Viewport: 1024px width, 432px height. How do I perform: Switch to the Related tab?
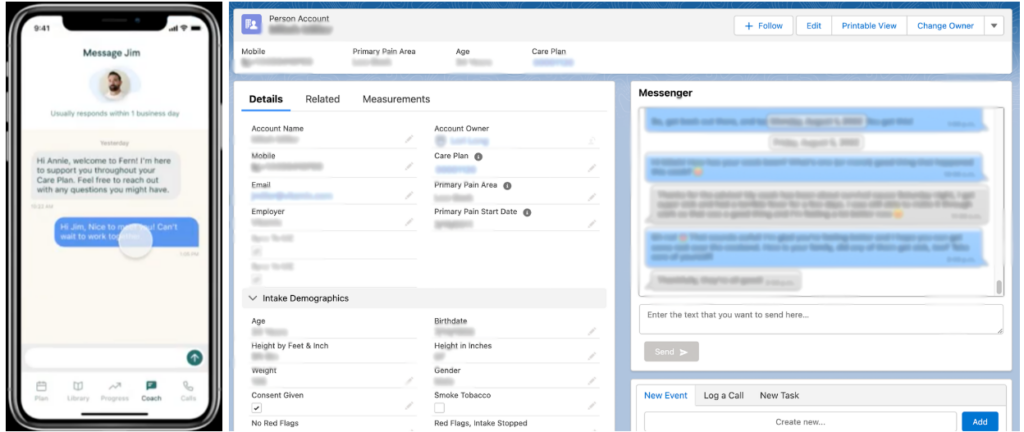(x=323, y=99)
